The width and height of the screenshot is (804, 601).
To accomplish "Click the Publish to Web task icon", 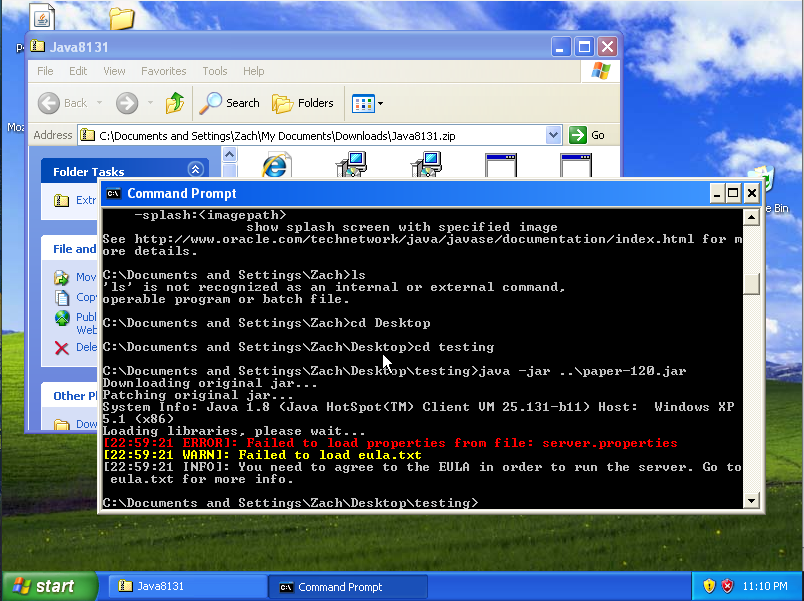I will click(62, 318).
